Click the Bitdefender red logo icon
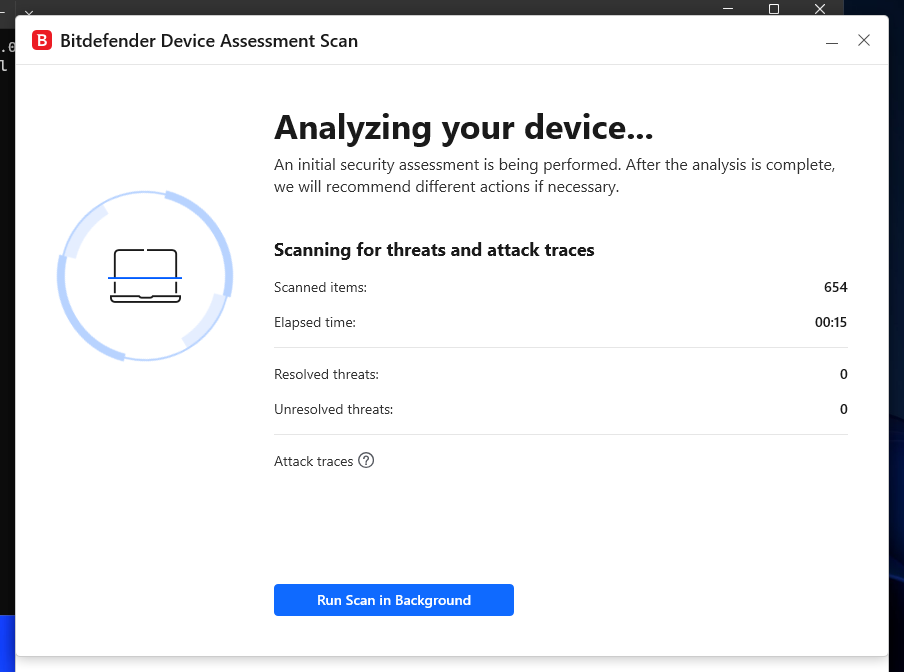Image resolution: width=904 pixels, height=672 pixels. coord(42,41)
